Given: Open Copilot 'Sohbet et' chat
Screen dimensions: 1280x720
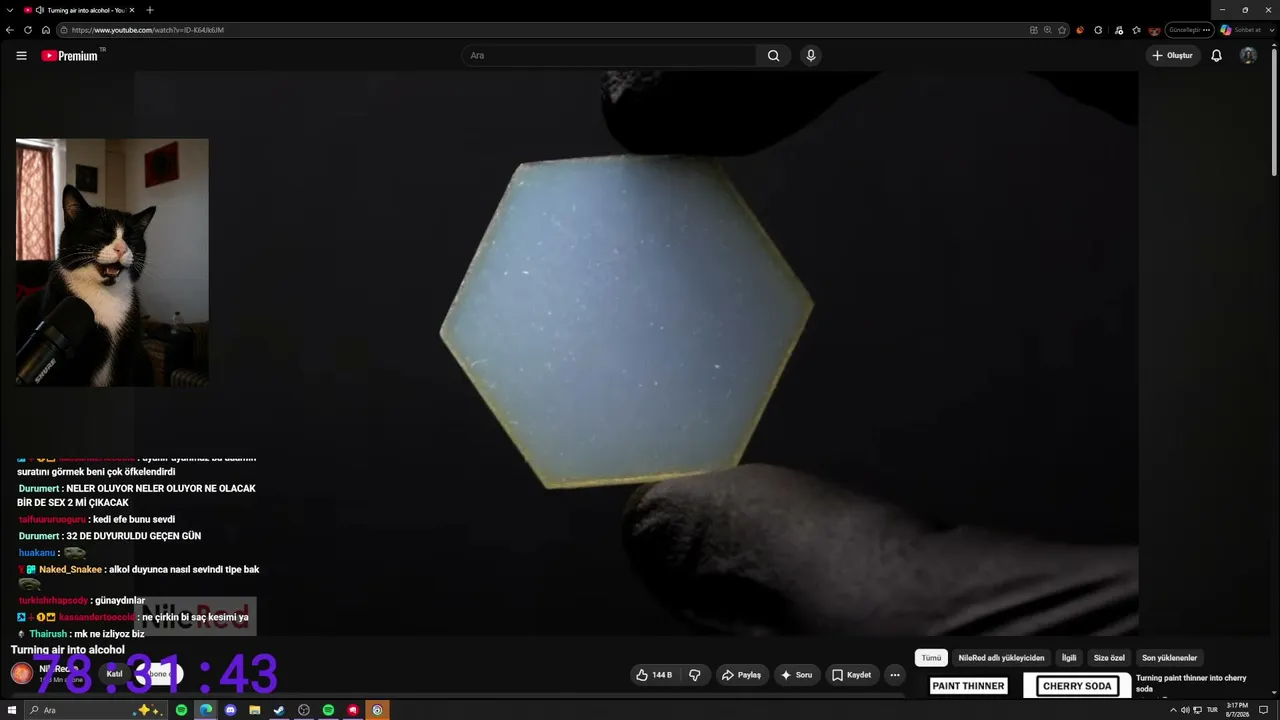Looking at the screenshot, I should [1240, 30].
